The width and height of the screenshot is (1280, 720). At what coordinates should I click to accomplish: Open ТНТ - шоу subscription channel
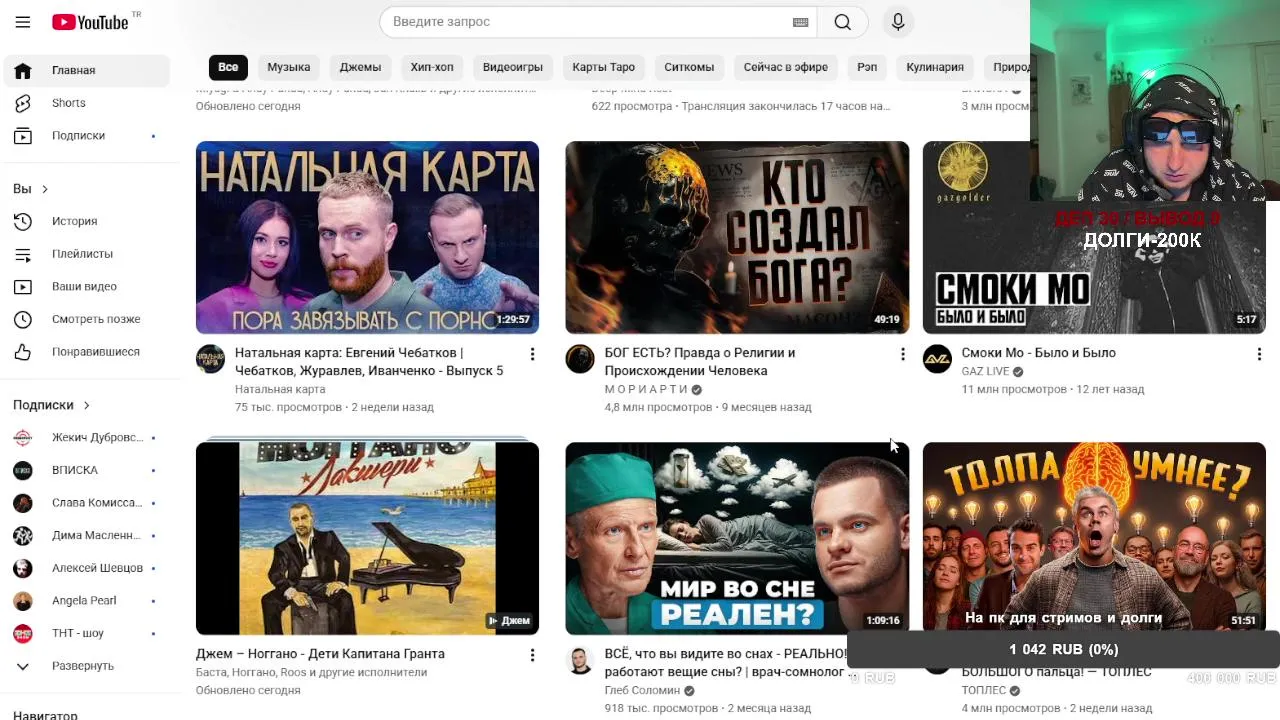click(x=86, y=633)
